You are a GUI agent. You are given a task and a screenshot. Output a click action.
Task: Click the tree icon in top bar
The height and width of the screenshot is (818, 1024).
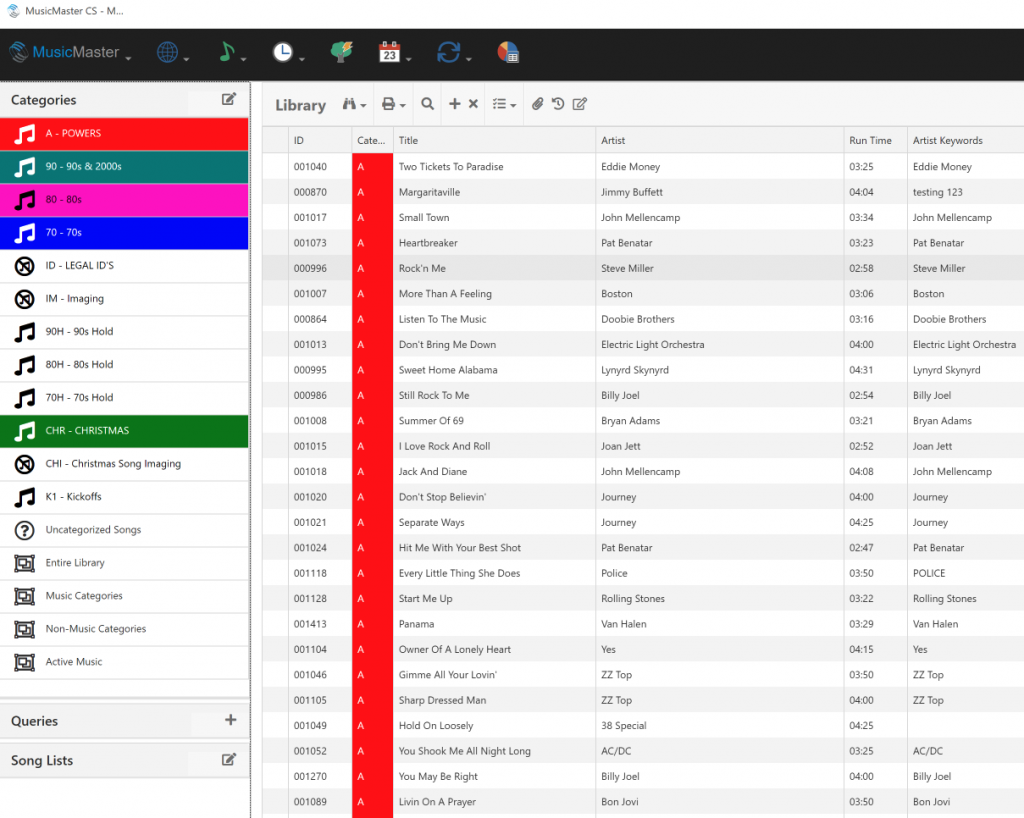pyautogui.click(x=342, y=52)
